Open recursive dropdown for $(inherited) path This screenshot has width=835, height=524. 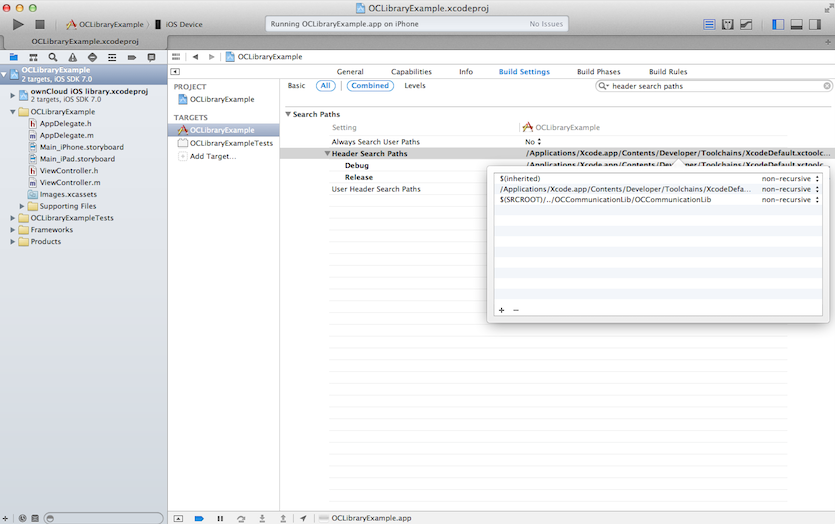[x=817, y=178]
